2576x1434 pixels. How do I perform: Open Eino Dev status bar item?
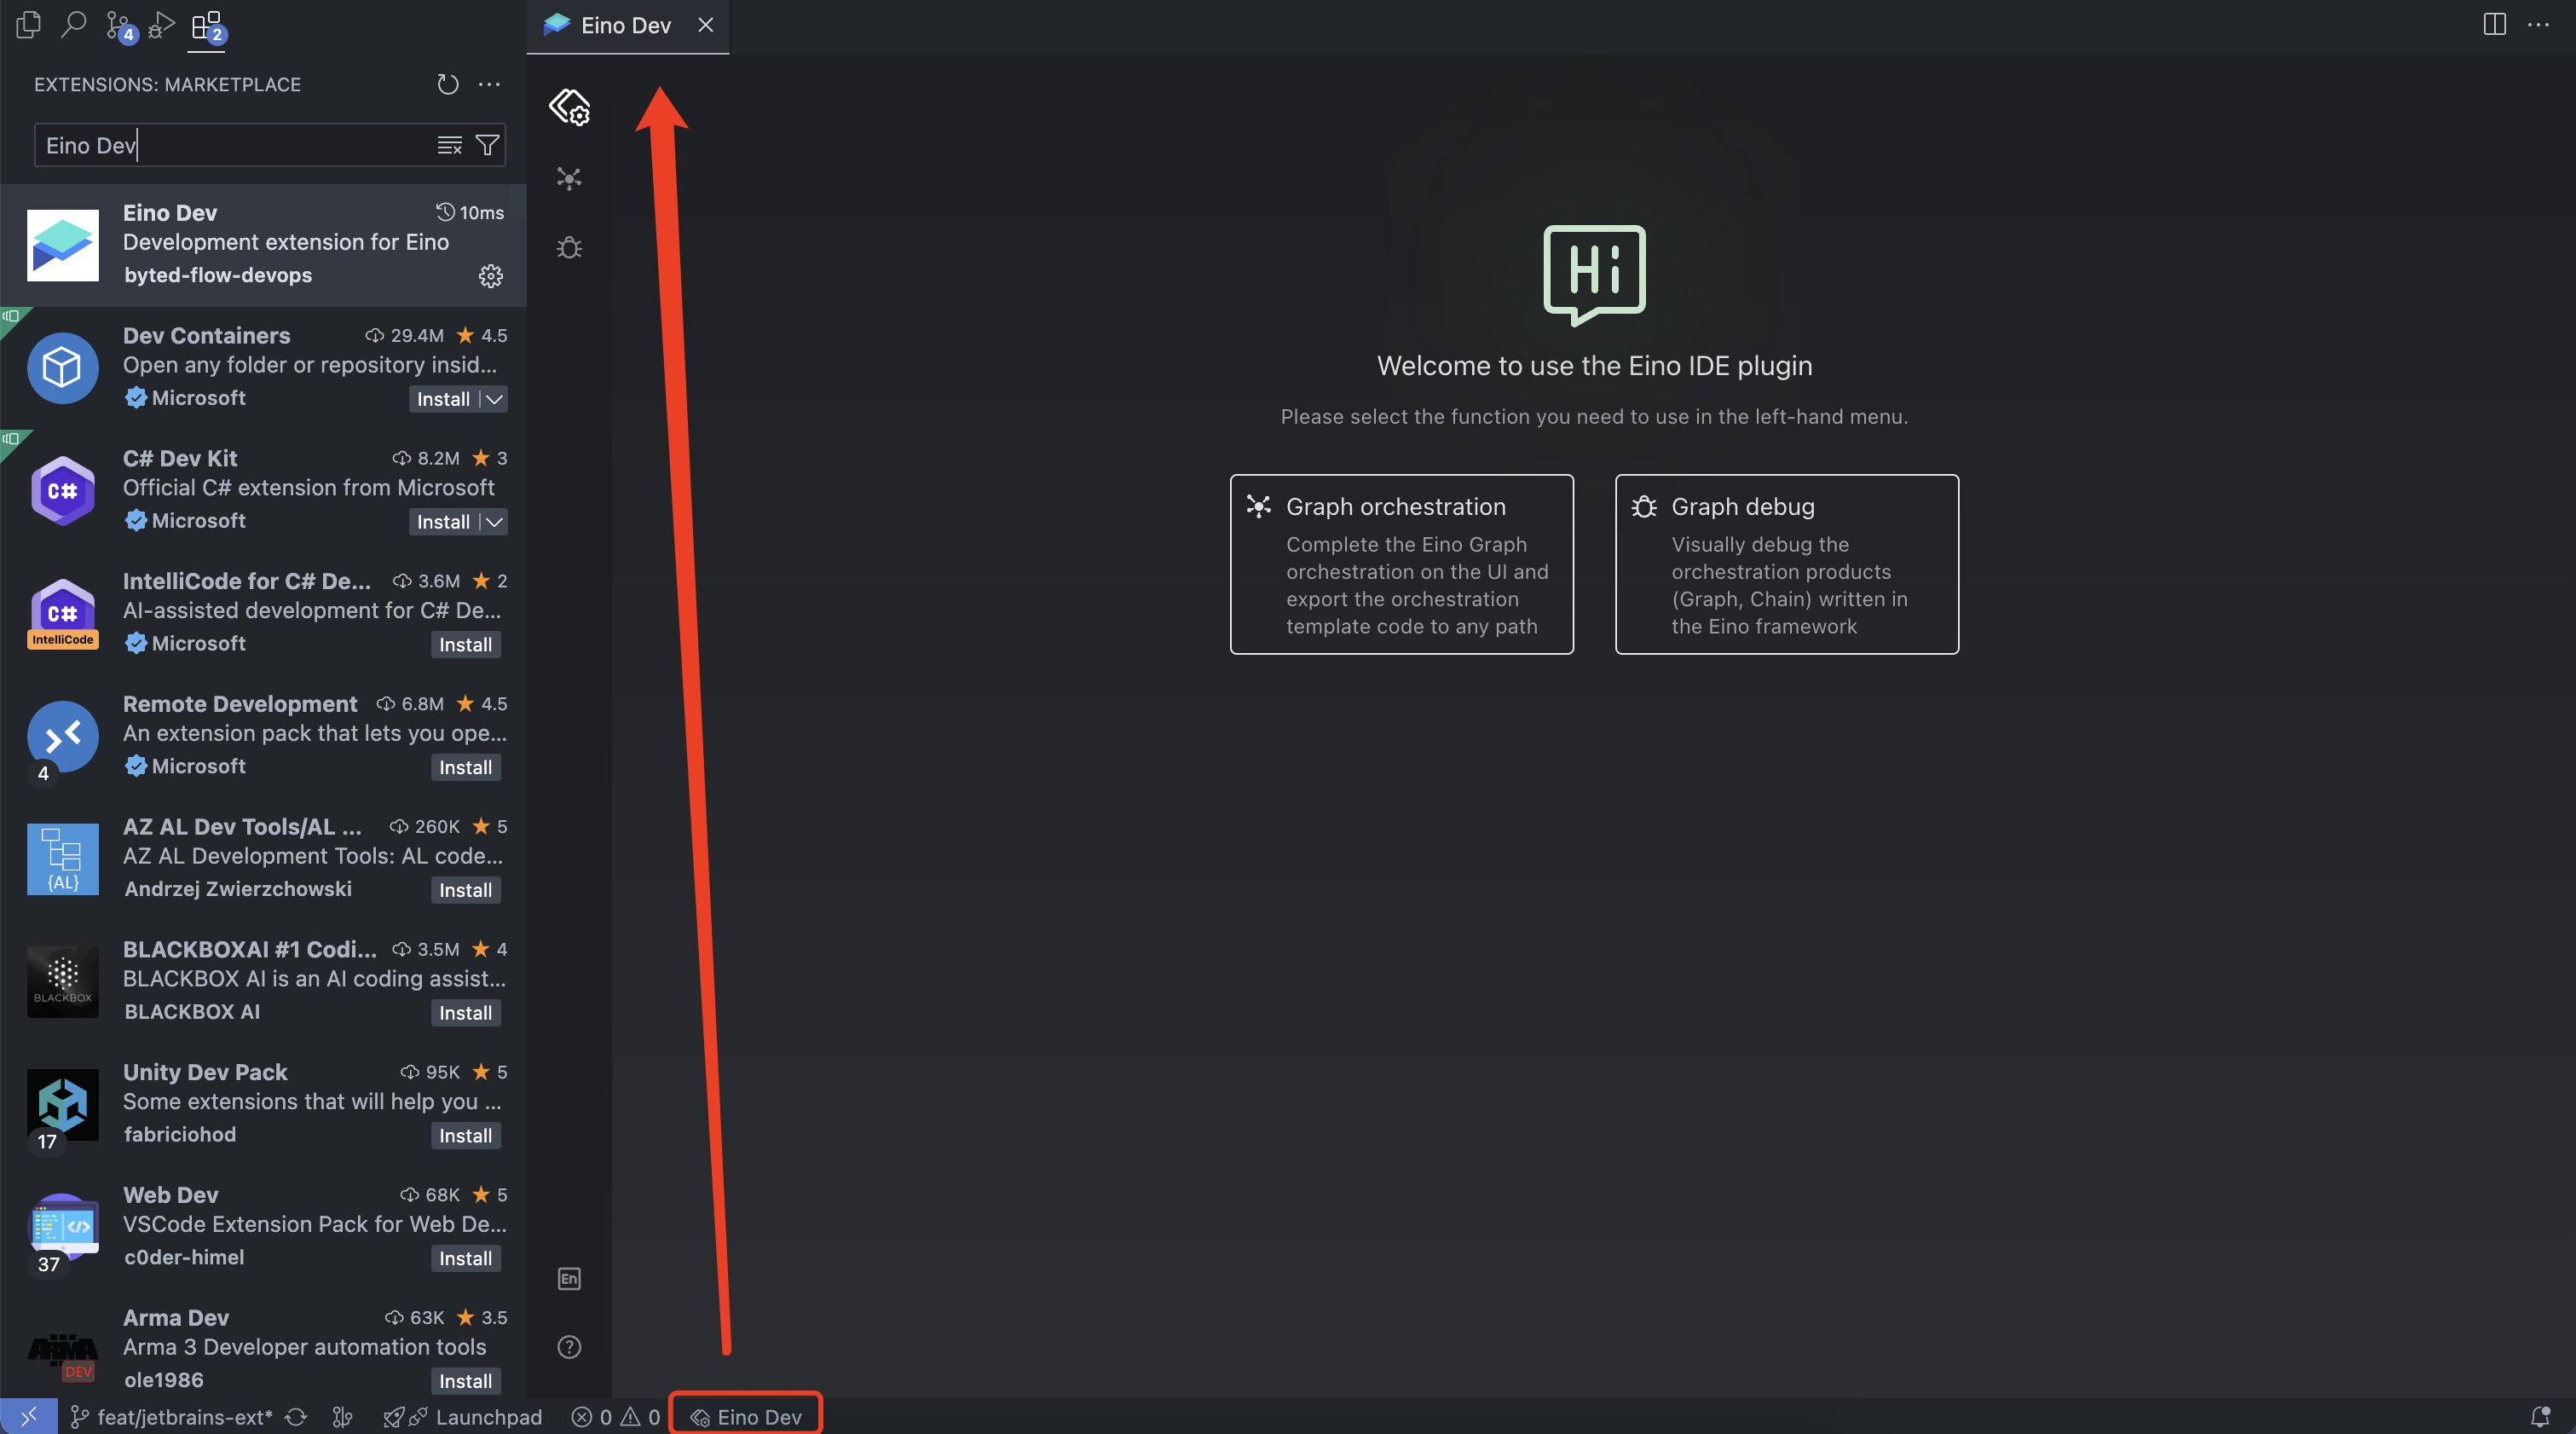pos(746,1417)
